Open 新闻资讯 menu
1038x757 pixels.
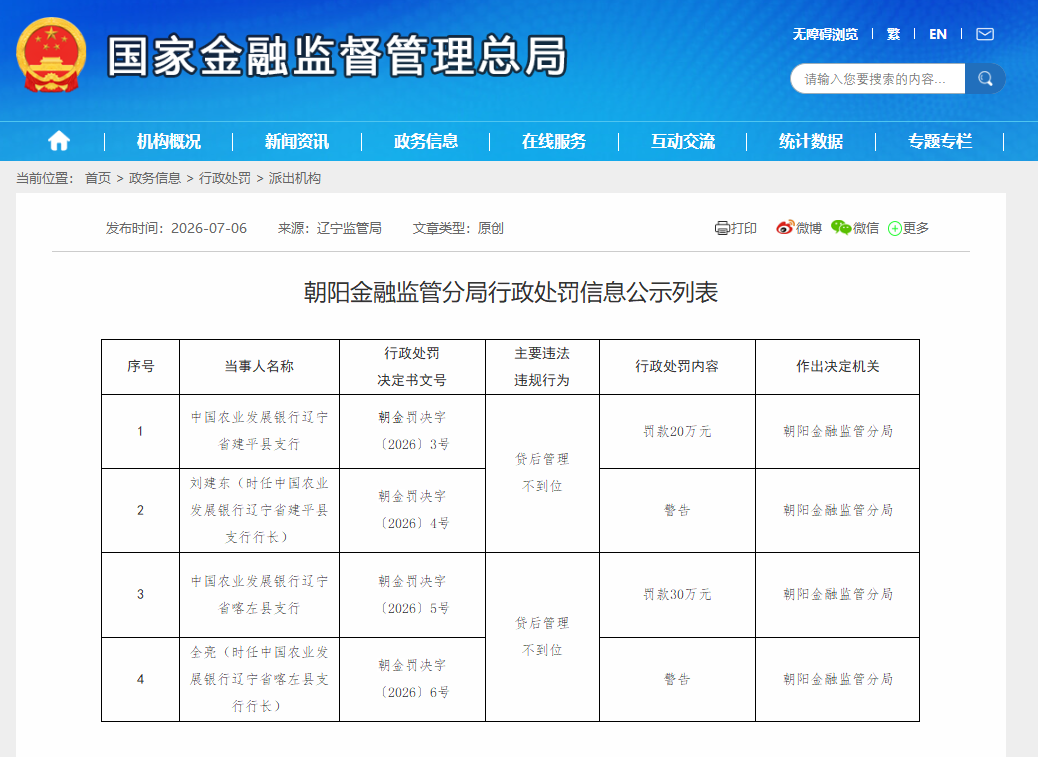[x=297, y=141]
